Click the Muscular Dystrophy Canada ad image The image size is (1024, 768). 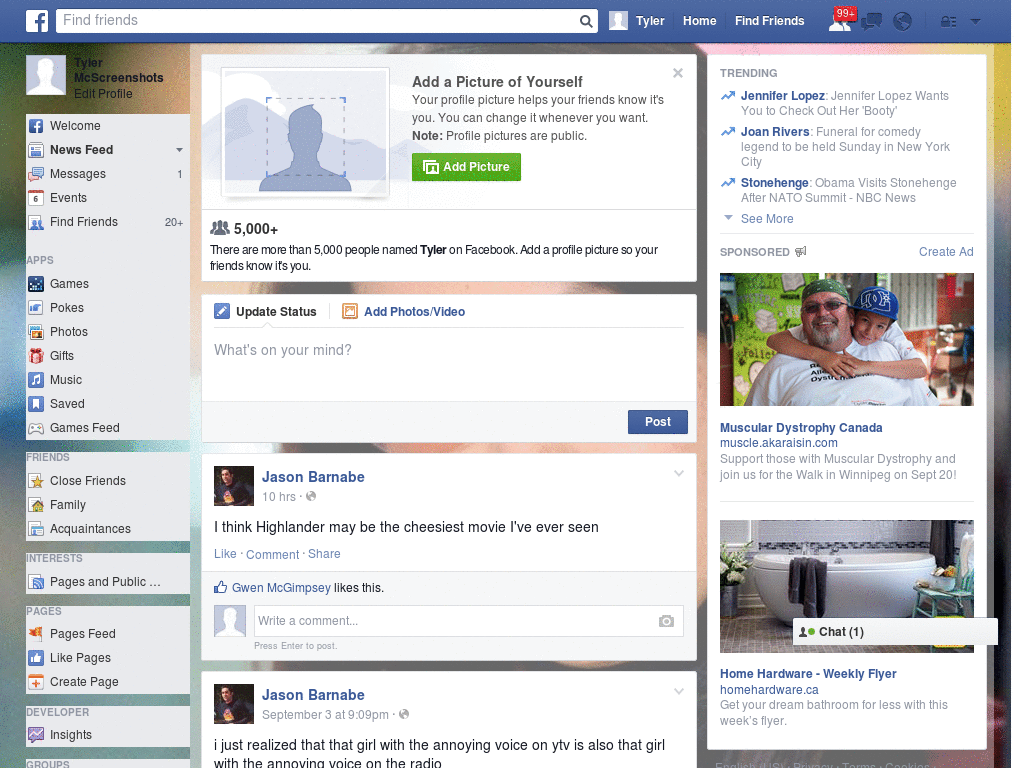pyautogui.click(x=846, y=340)
